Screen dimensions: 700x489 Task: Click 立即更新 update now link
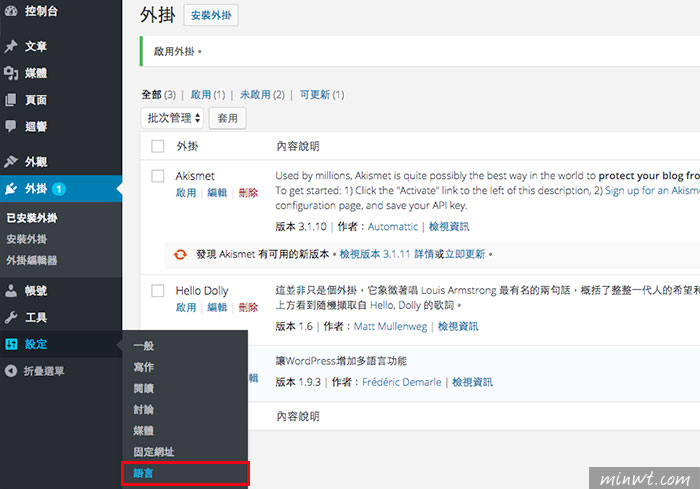[x=465, y=254]
